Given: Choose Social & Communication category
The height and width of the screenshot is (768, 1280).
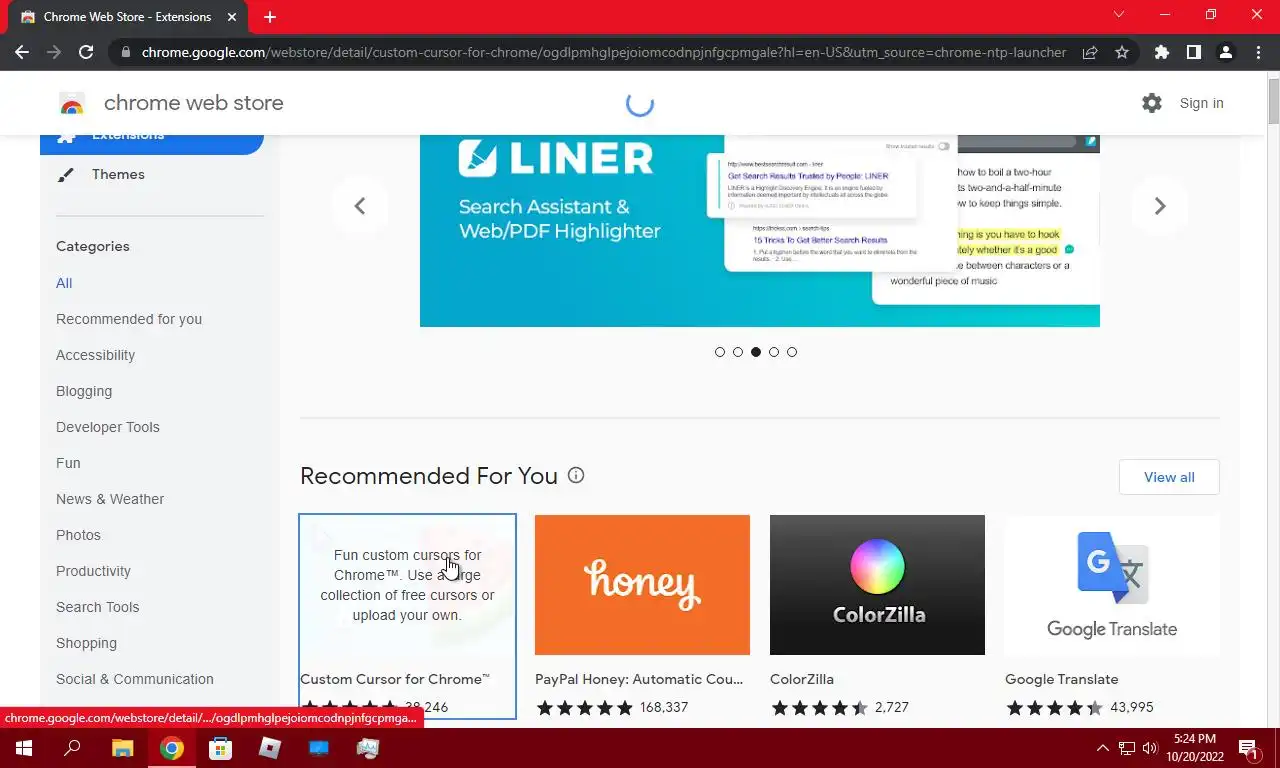Looking at the screenshot, I should (x=135, y=679).
